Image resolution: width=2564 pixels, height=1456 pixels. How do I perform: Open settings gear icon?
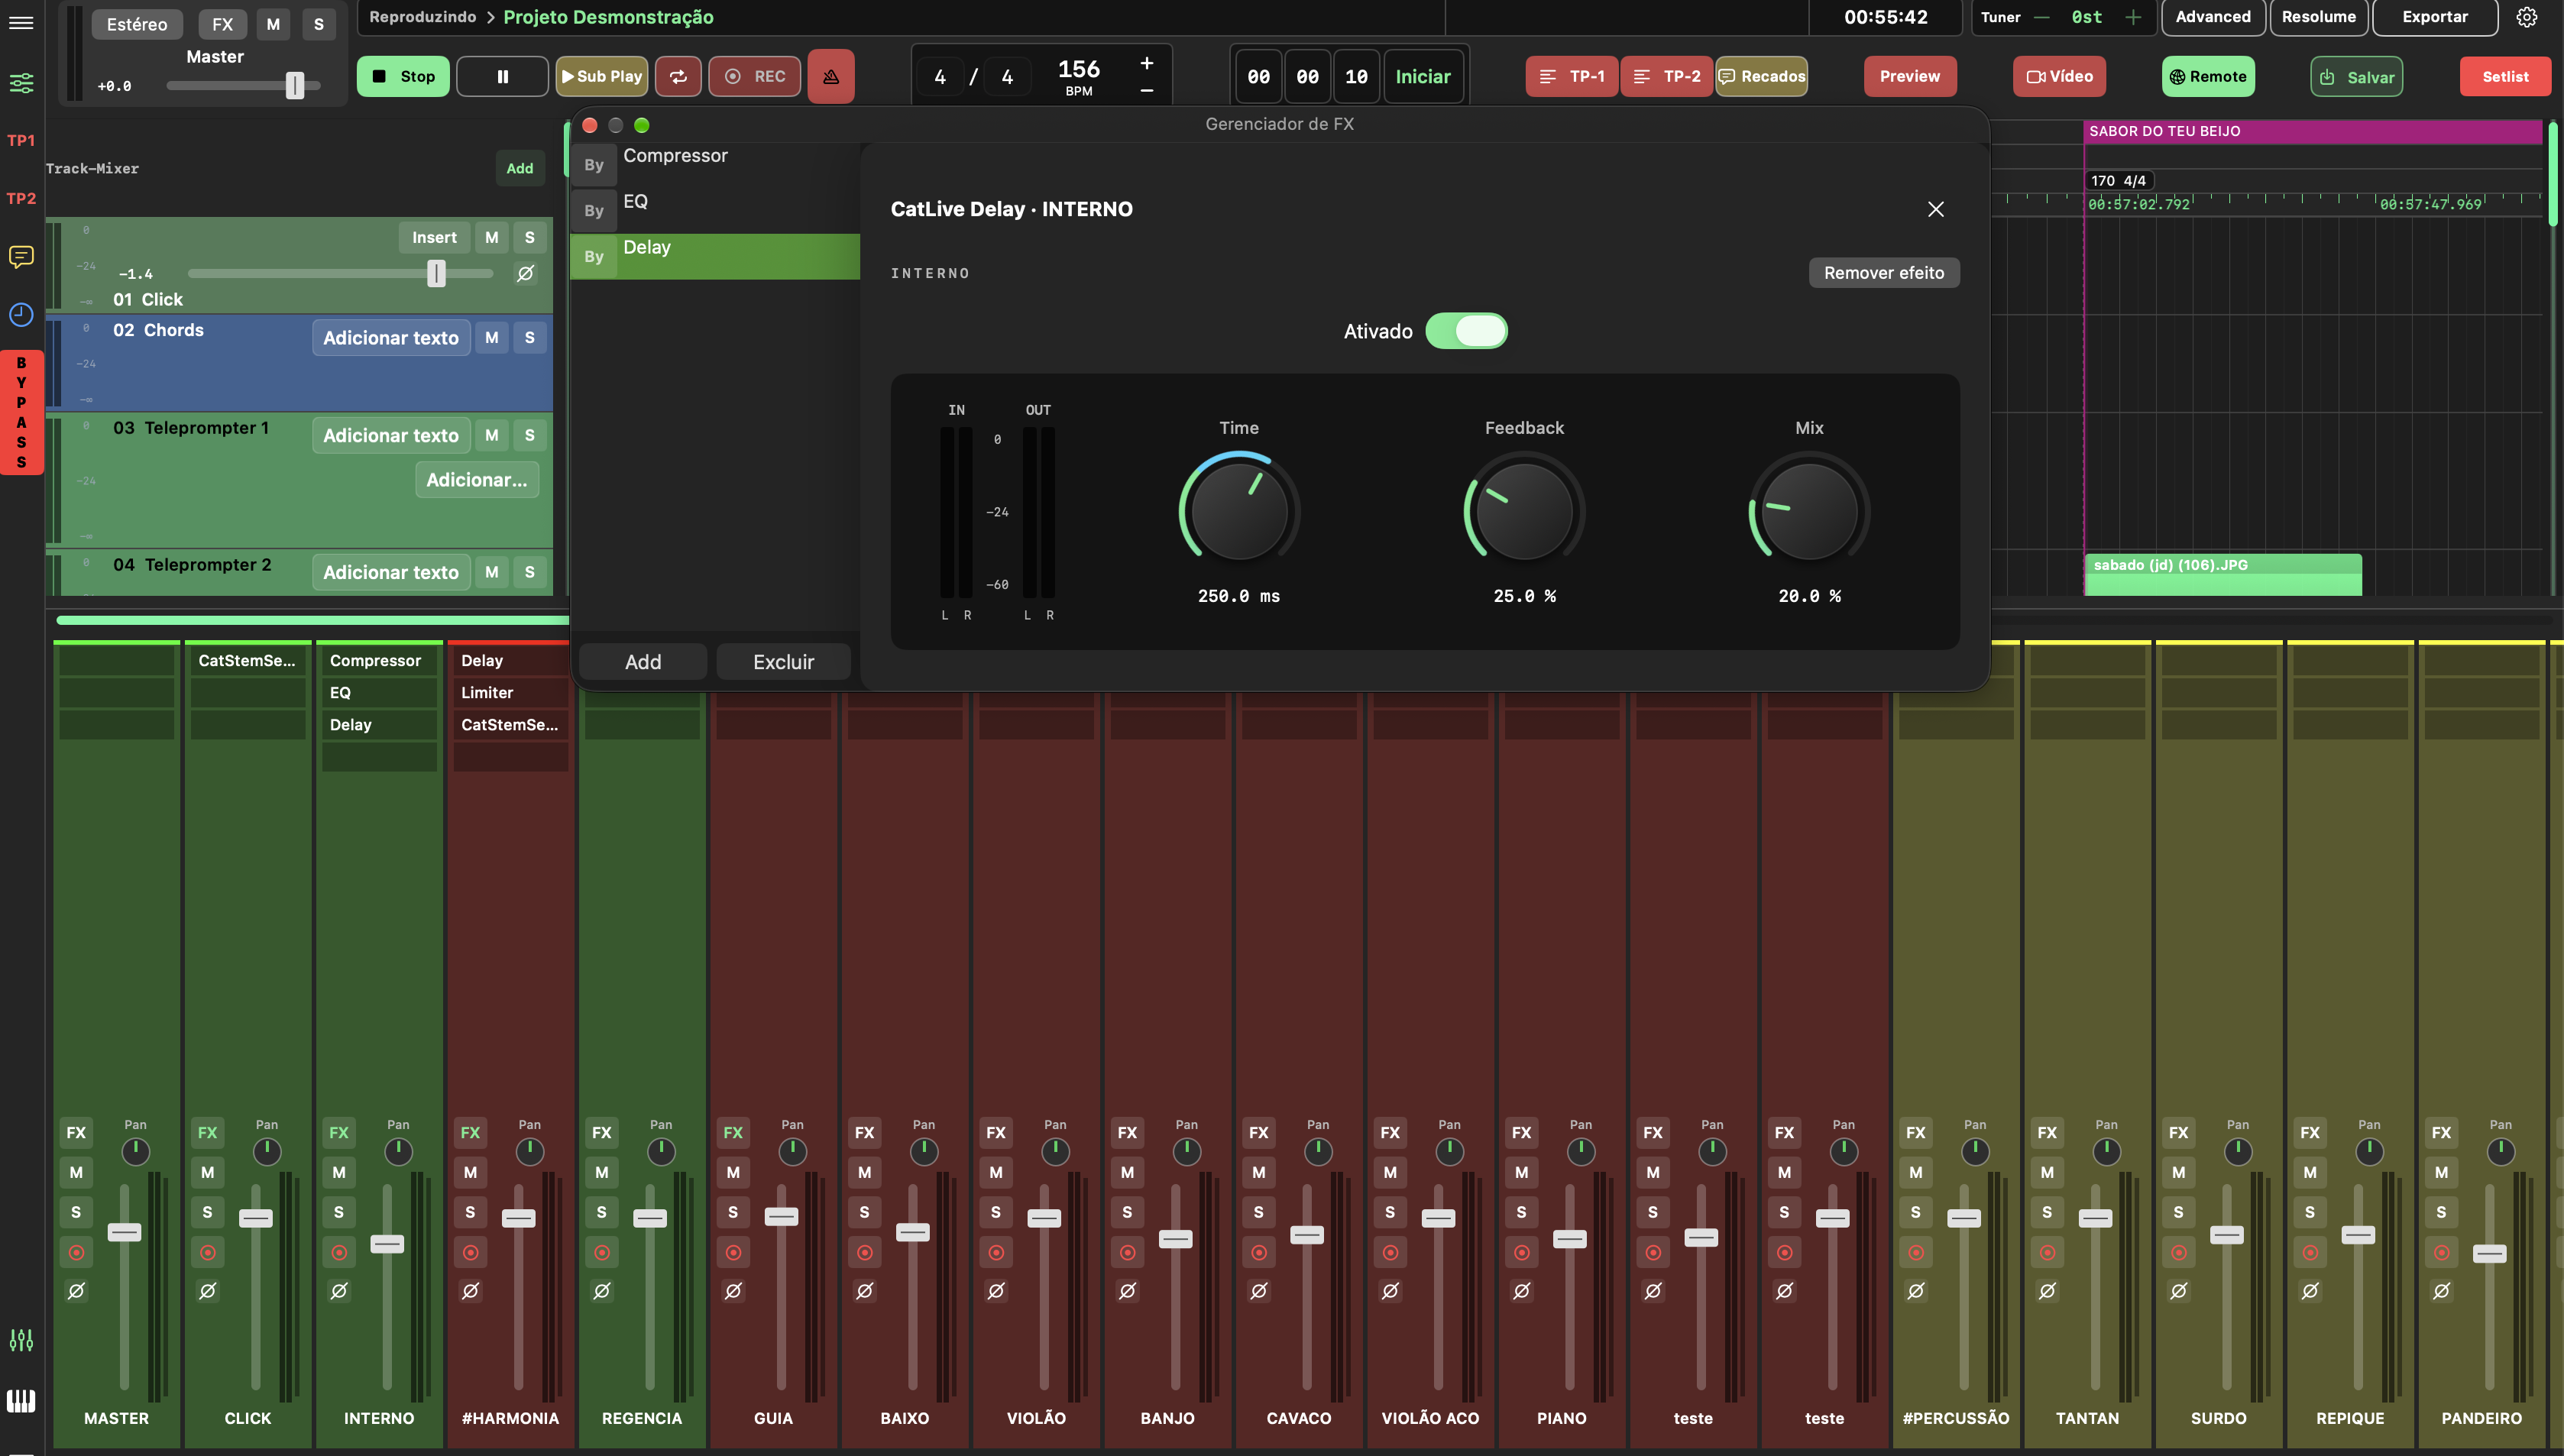pyautogui.click(x=2527, y=17)
